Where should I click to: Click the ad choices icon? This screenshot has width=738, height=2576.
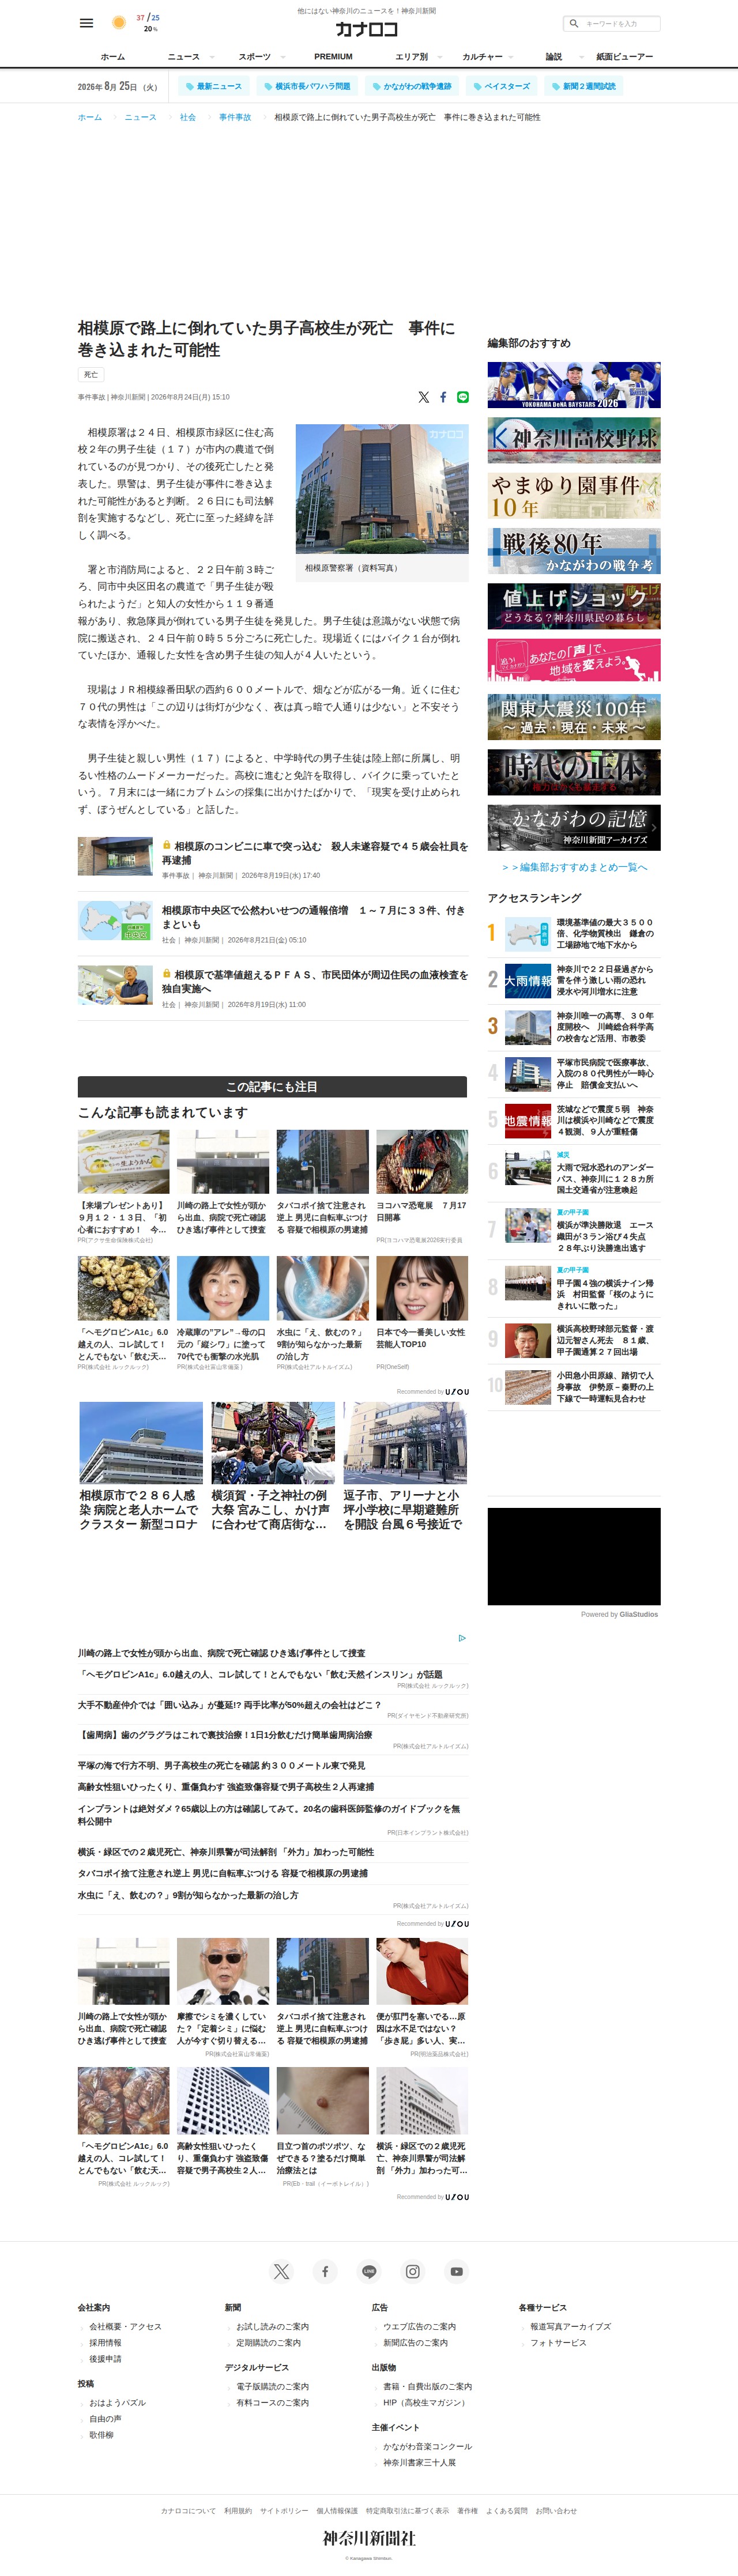click(462, 1638)
